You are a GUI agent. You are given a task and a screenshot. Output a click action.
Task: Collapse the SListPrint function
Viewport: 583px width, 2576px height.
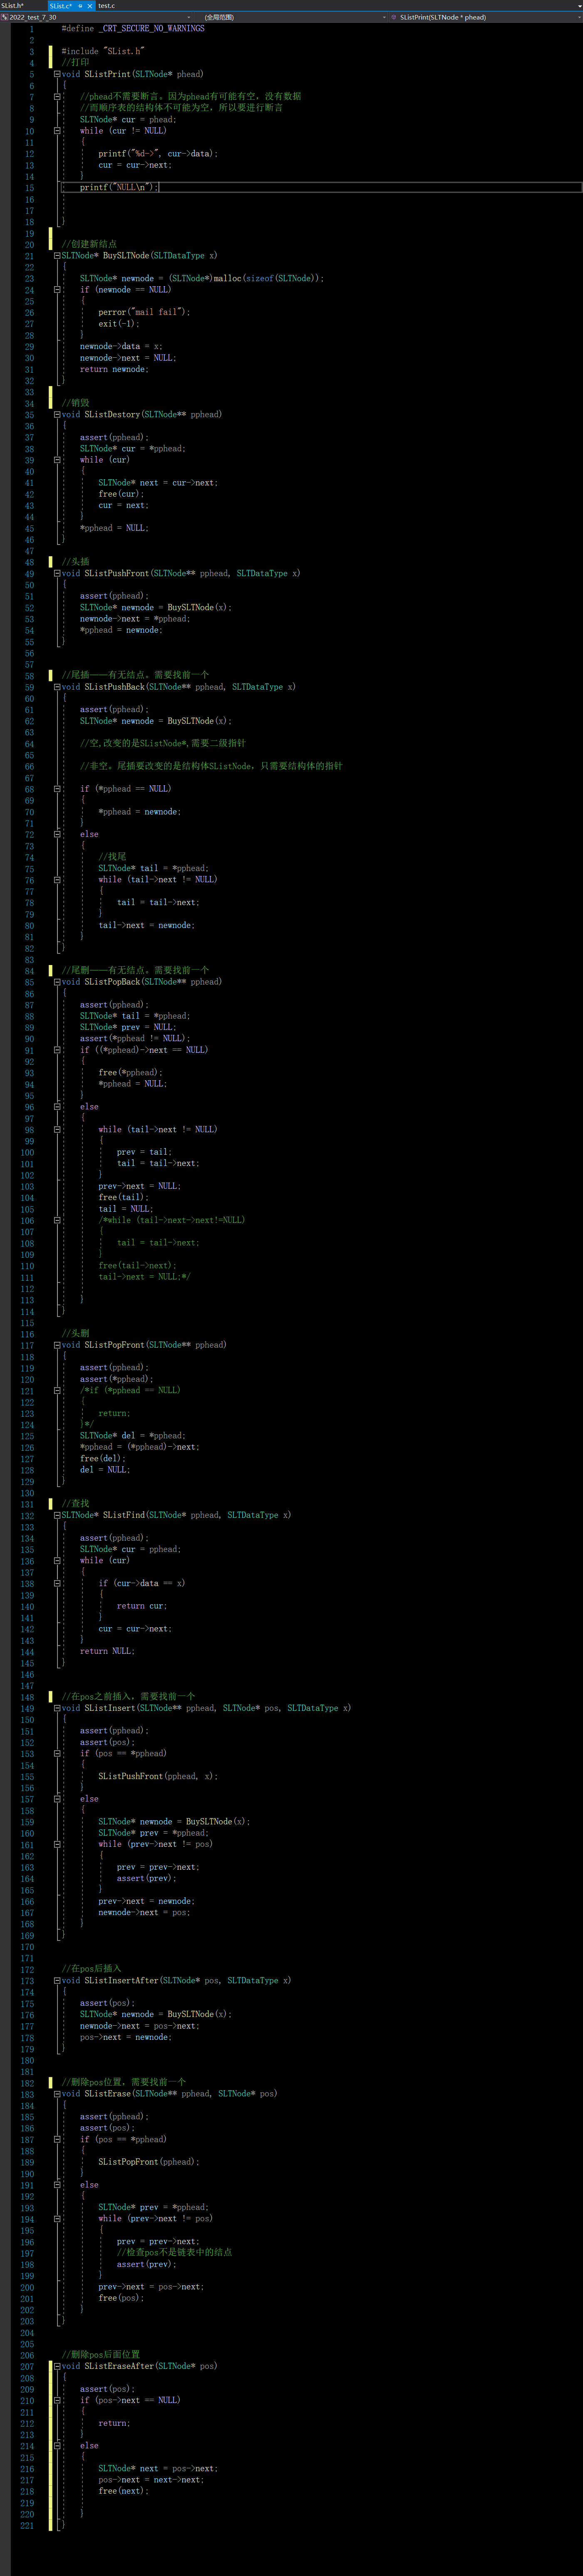tap(57, 74)
